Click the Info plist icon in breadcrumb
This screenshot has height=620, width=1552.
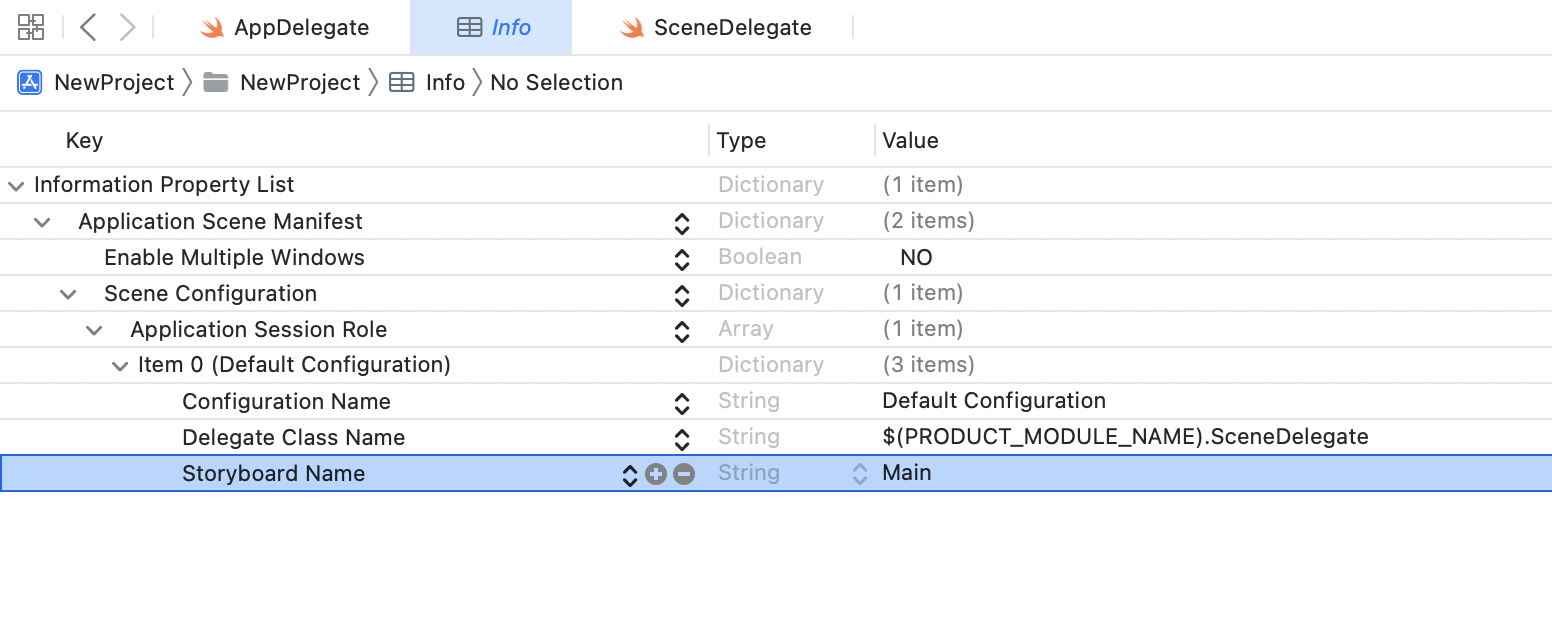pyautogui.click(x=402, y=83)
